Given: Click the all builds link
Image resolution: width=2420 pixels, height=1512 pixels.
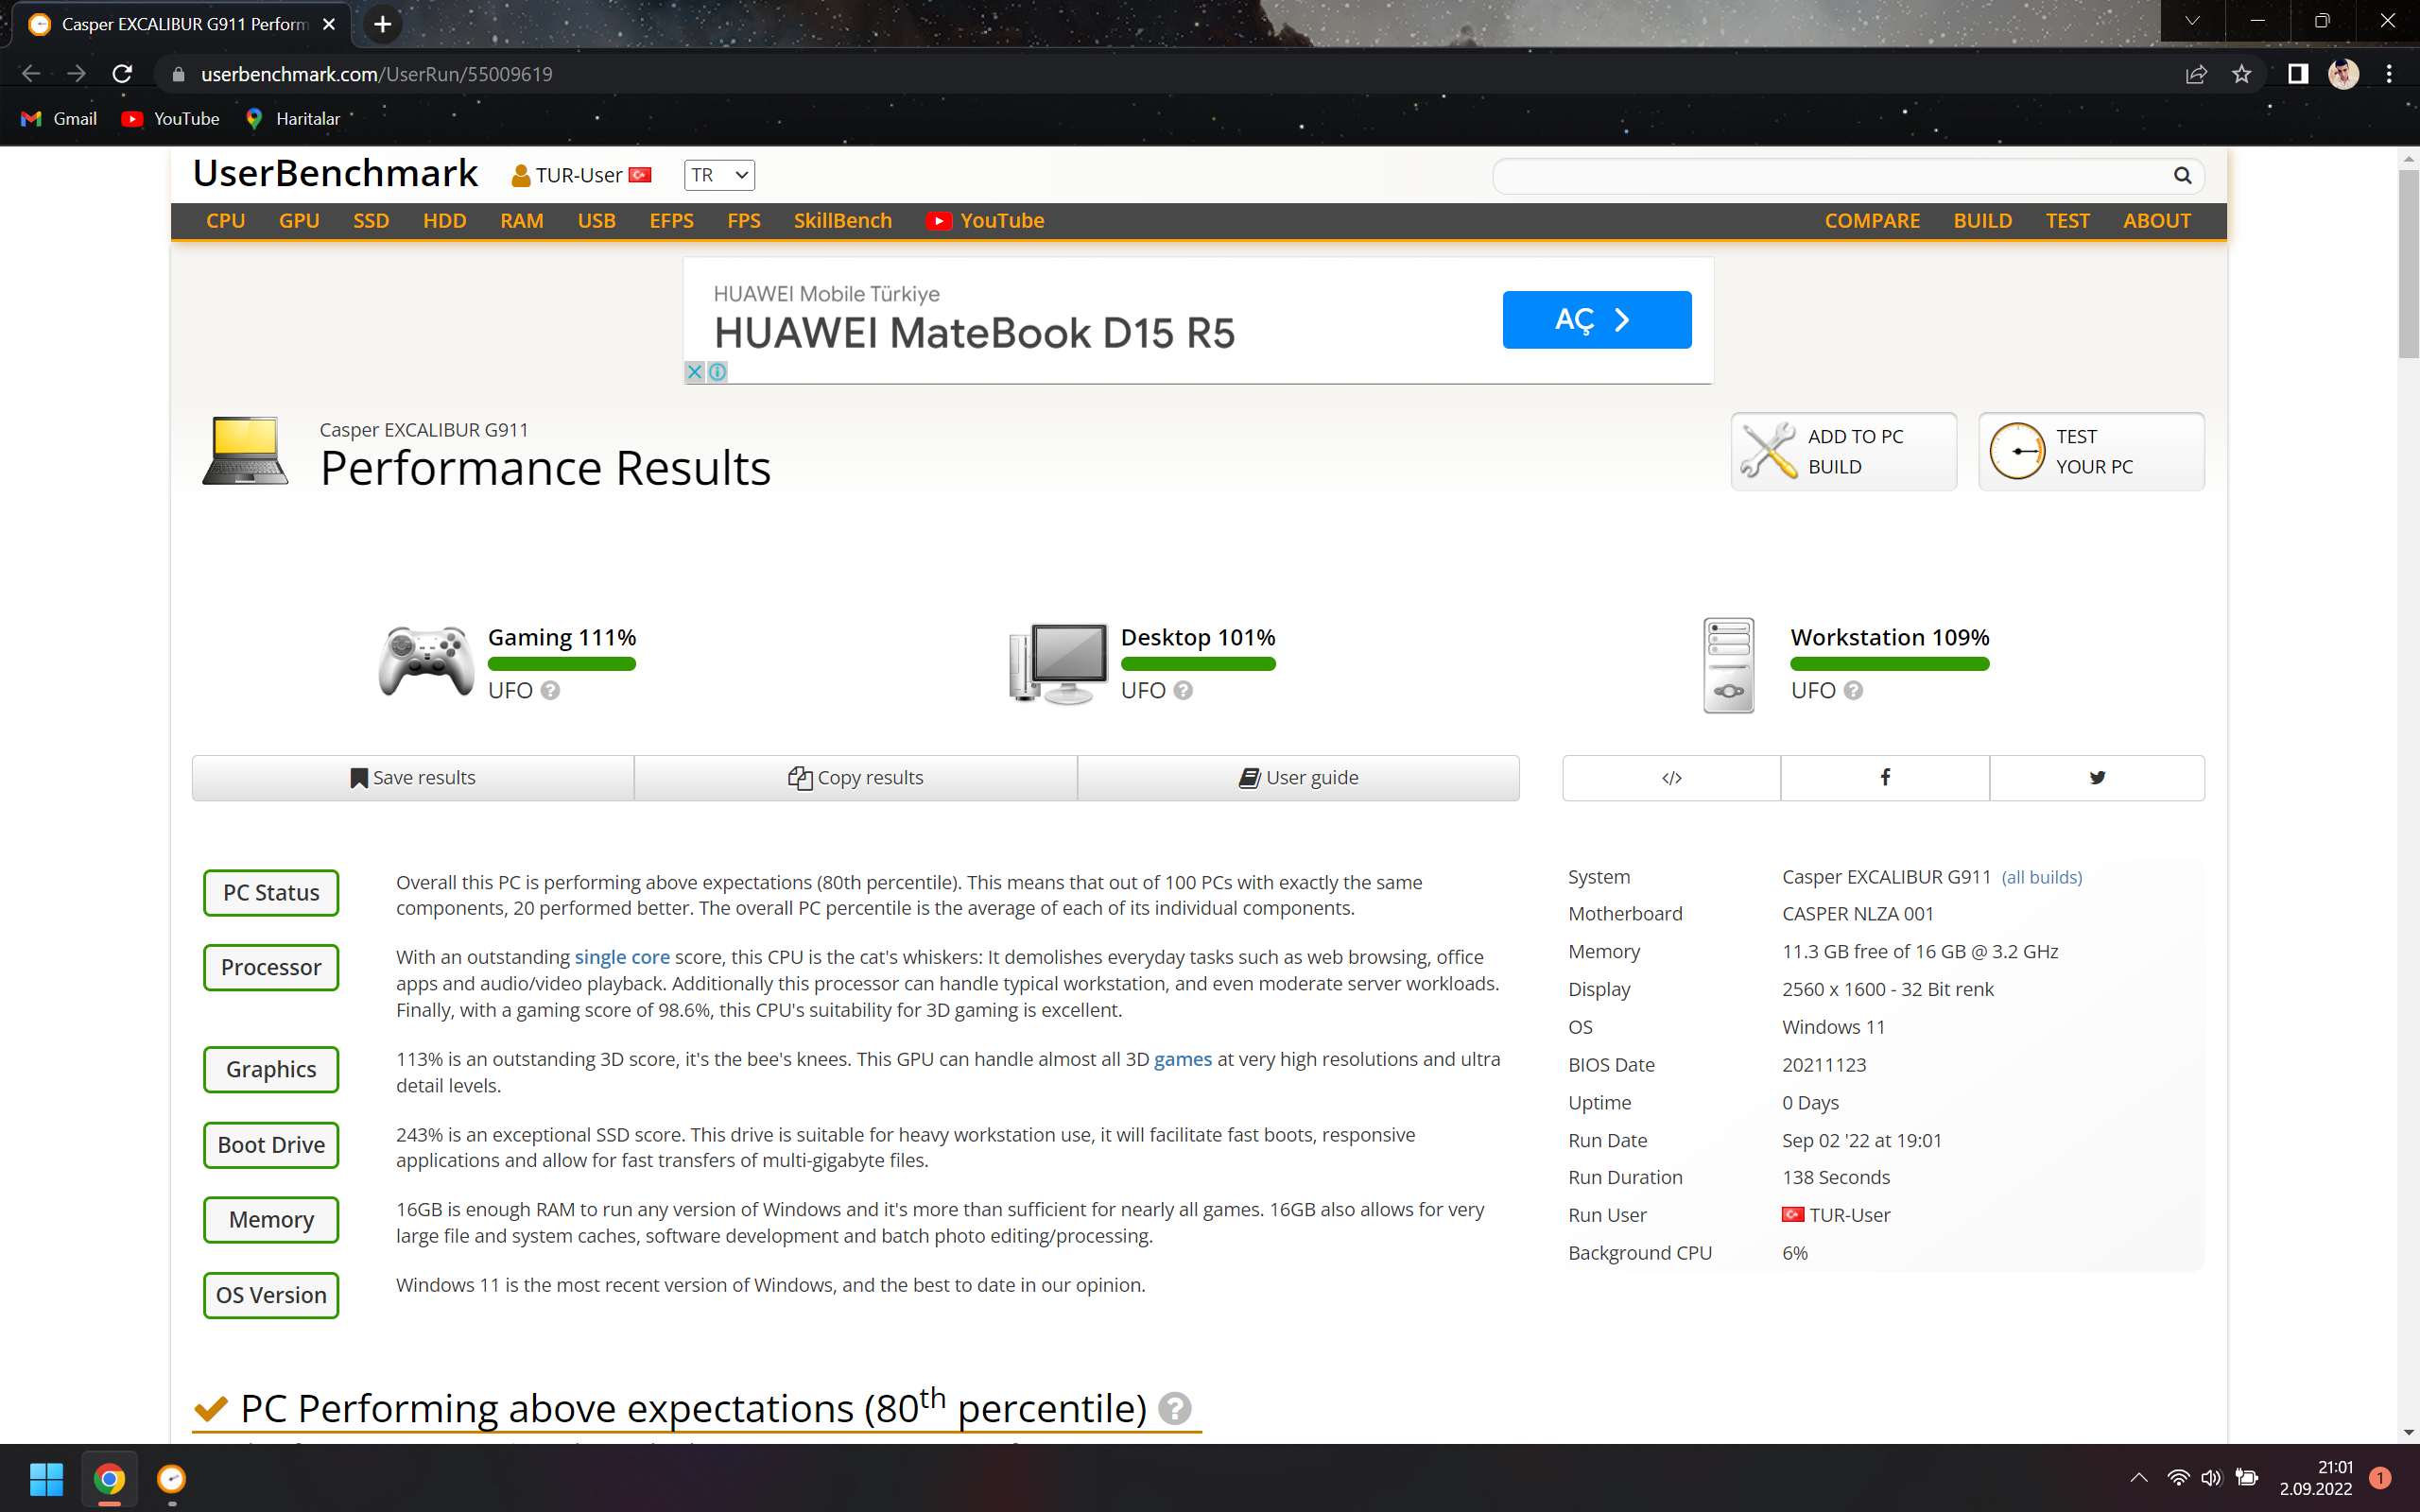Looking at the screenshot, I should pos(2041,877).
